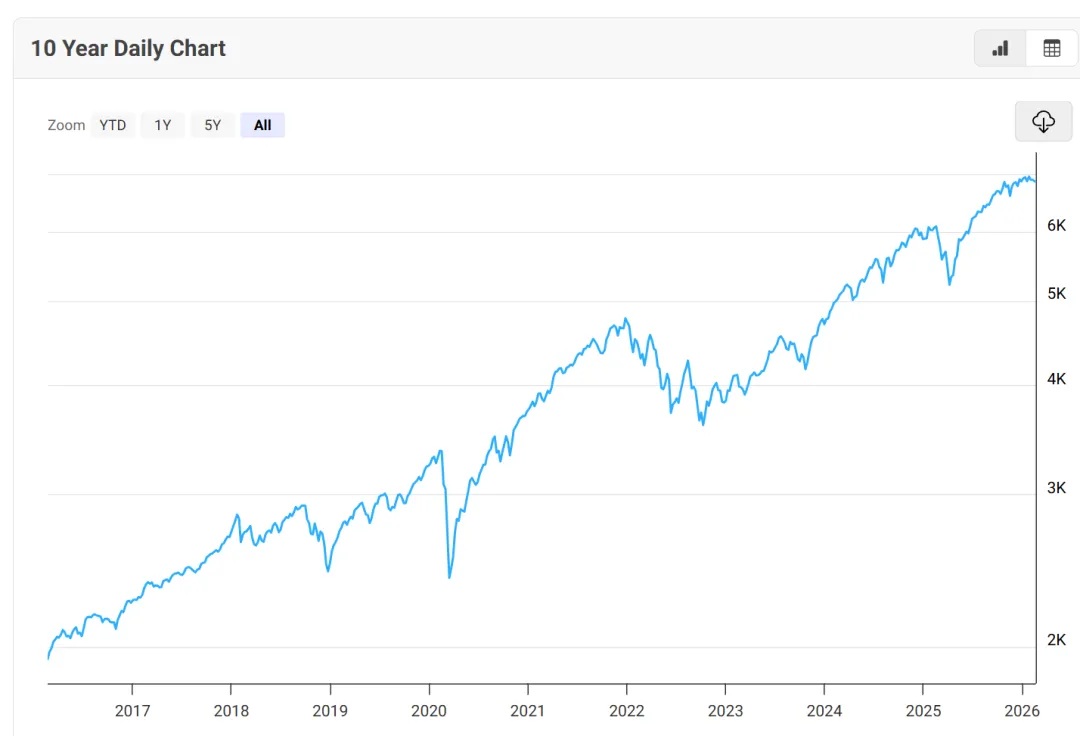
Task: Click the 2020 x-axis label
Action: click(429, 711)
